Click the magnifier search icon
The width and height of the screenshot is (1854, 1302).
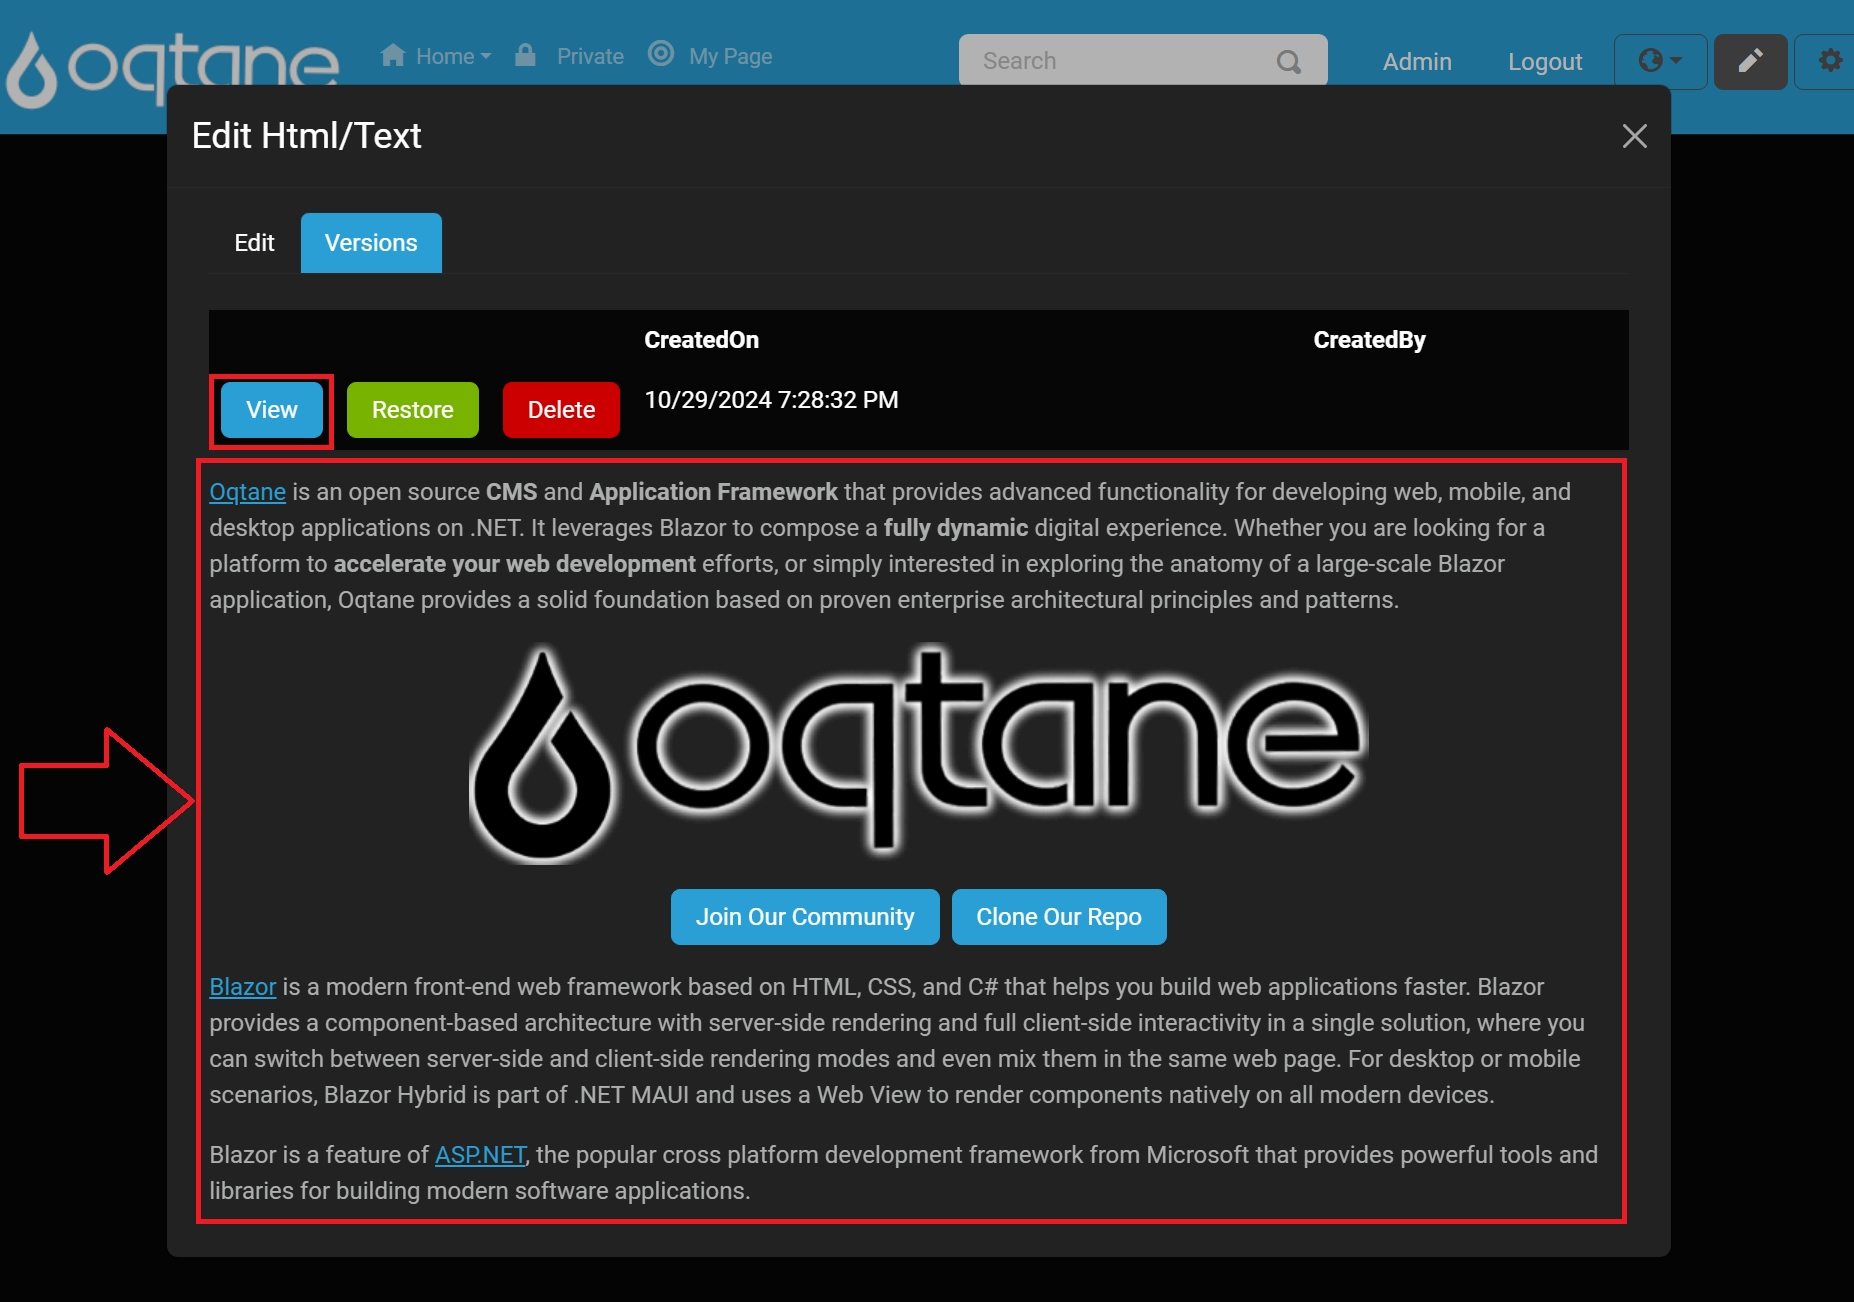pyautogui.click(x=1289, y=62)
